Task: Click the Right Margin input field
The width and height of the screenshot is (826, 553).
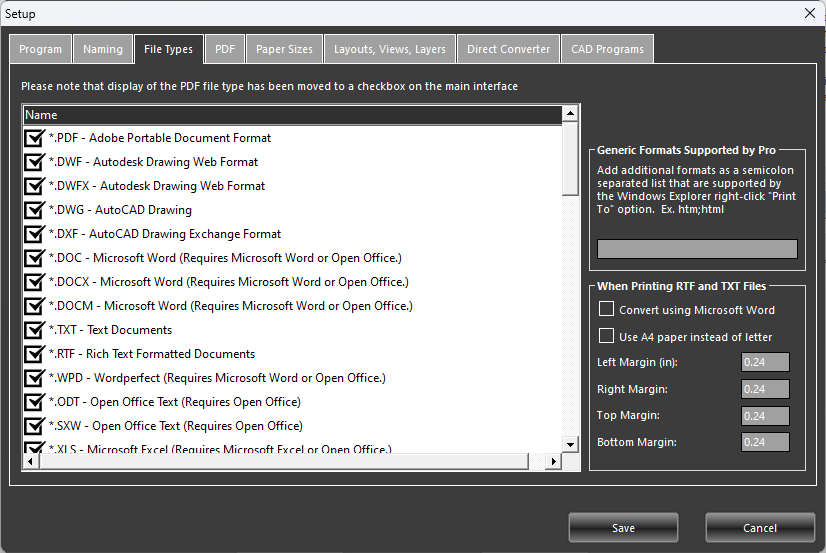Action: point(765,389)
